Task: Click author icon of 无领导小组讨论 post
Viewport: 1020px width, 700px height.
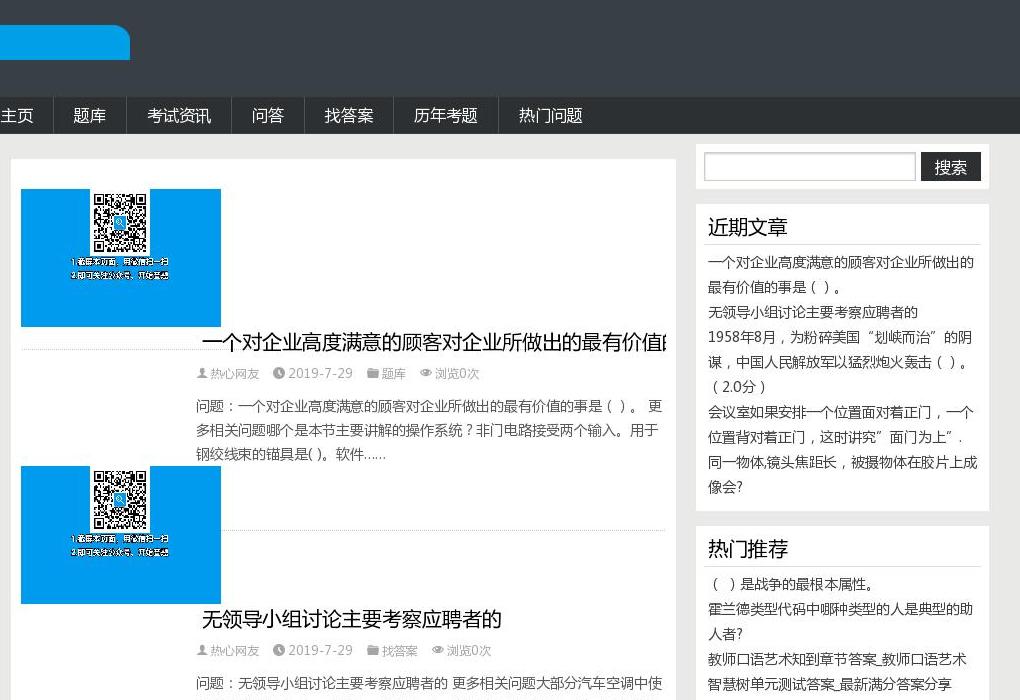Action: (x=202, y=650)
